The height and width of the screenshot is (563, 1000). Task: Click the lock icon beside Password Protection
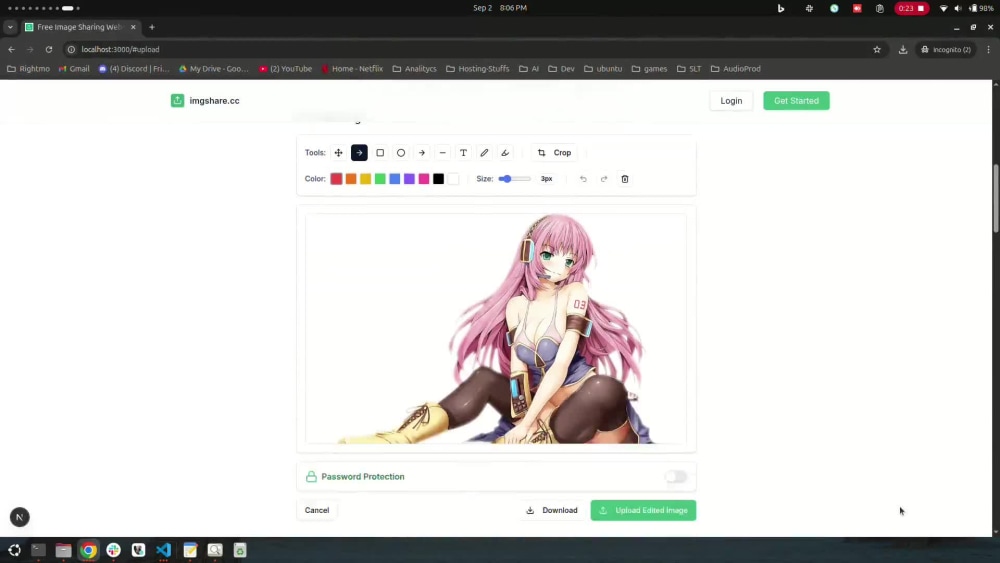pos(311,477)
